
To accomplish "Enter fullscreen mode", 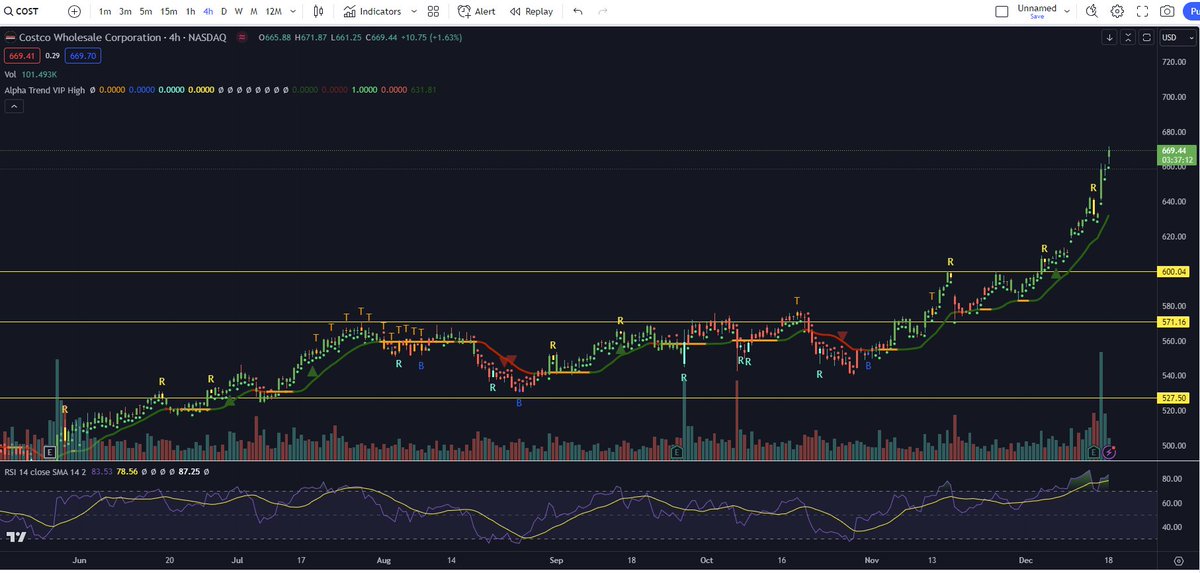I will click(x=1142, y=11).
